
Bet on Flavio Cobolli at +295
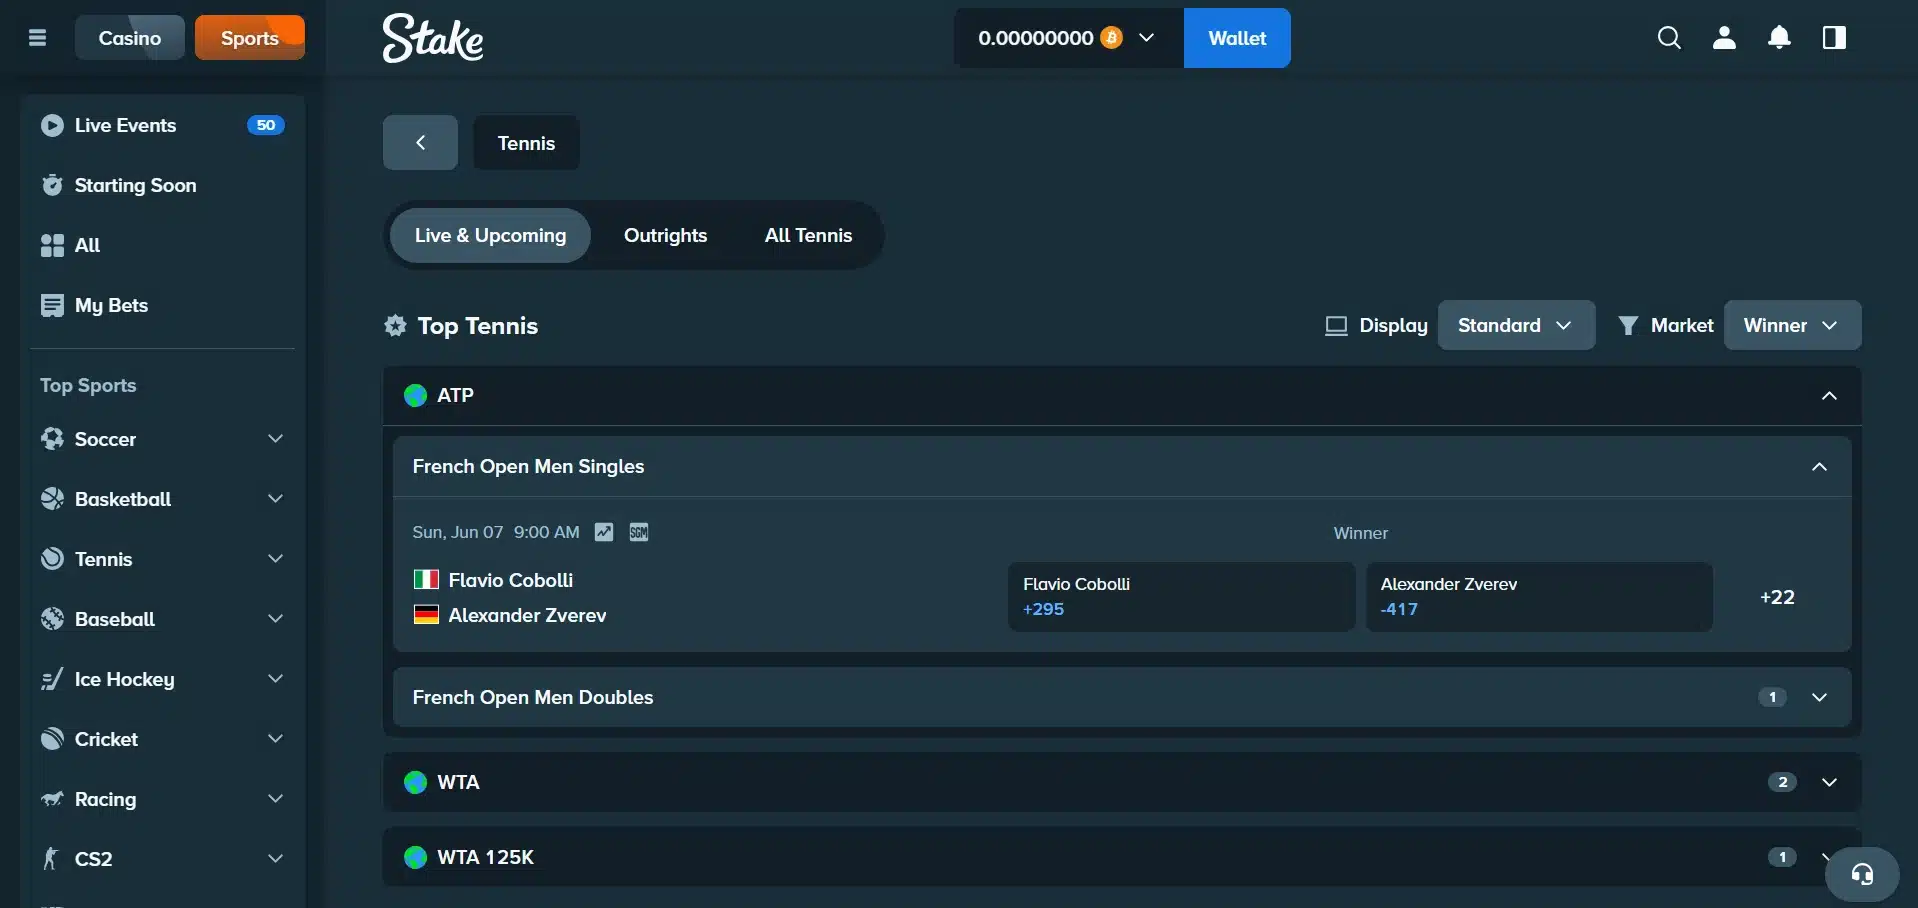click(1181, 596)
